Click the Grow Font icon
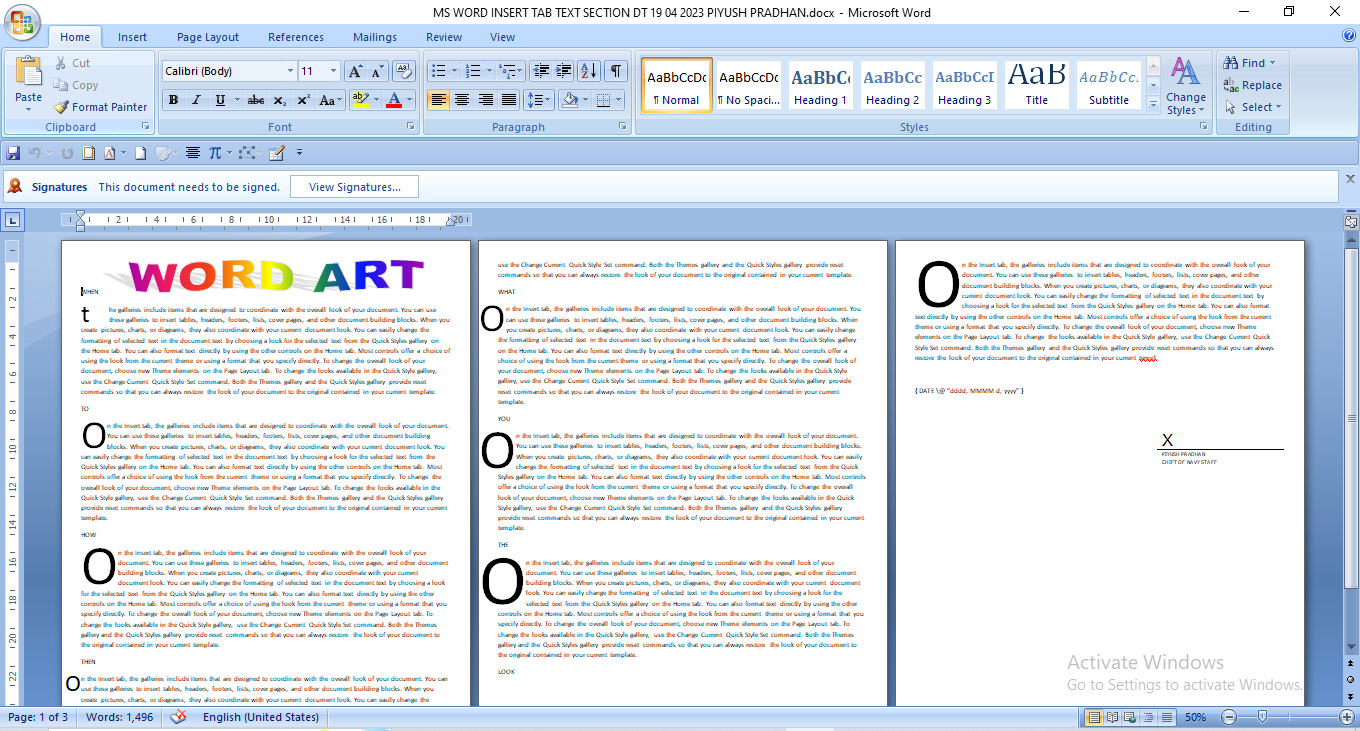 (x=355, y=71)
